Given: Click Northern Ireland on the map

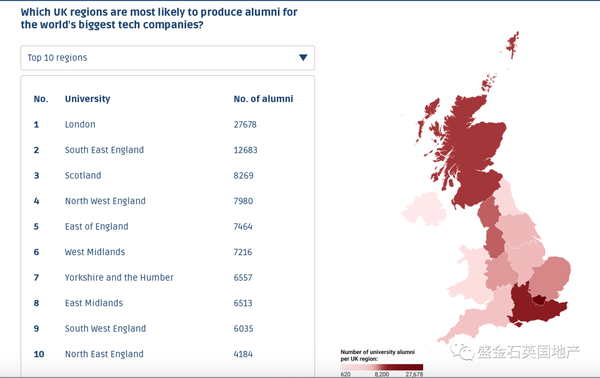Looking at the screenshot, I should point(424,209).
